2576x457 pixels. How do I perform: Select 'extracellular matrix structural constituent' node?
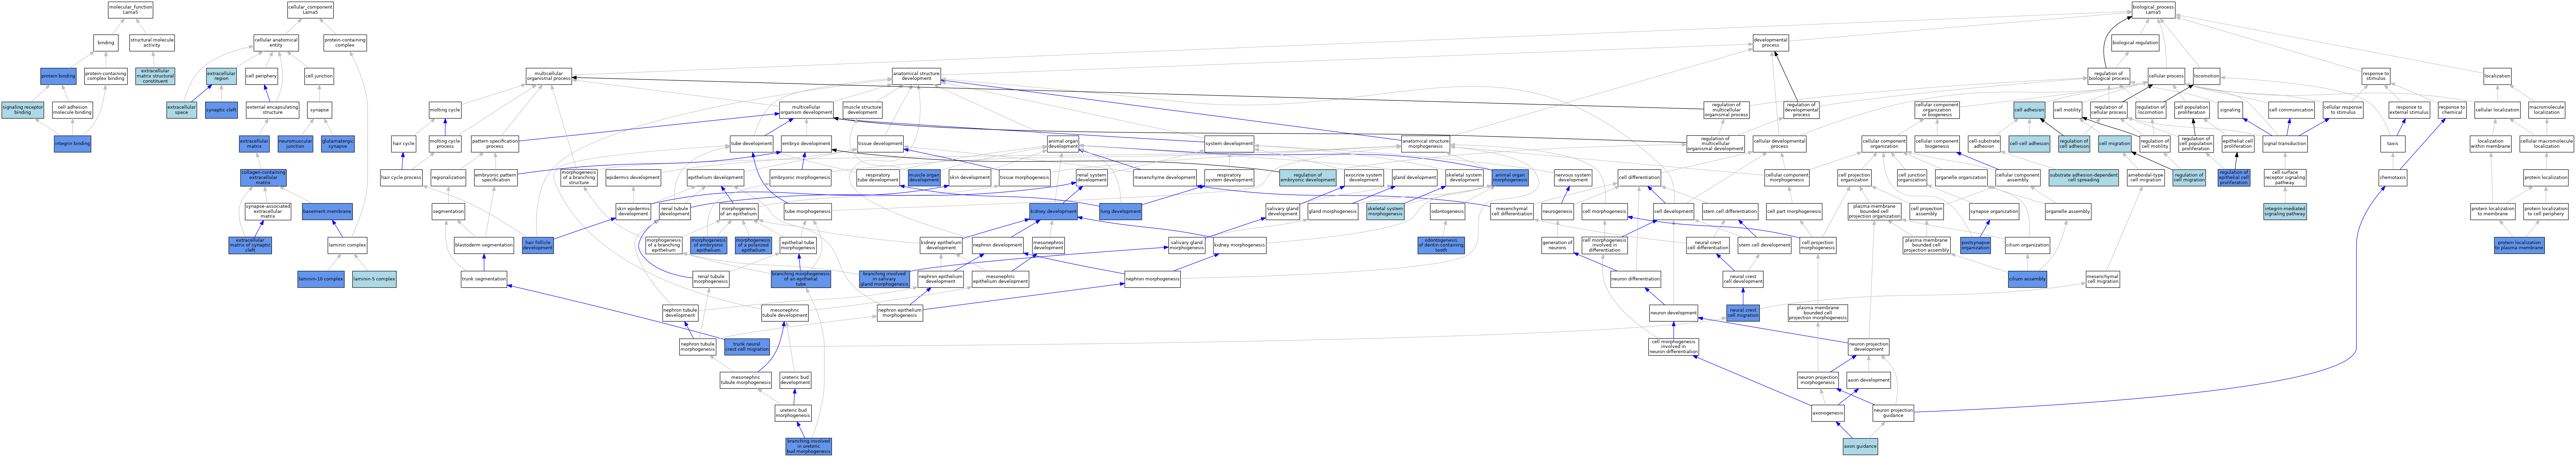[x=155, y=76]
